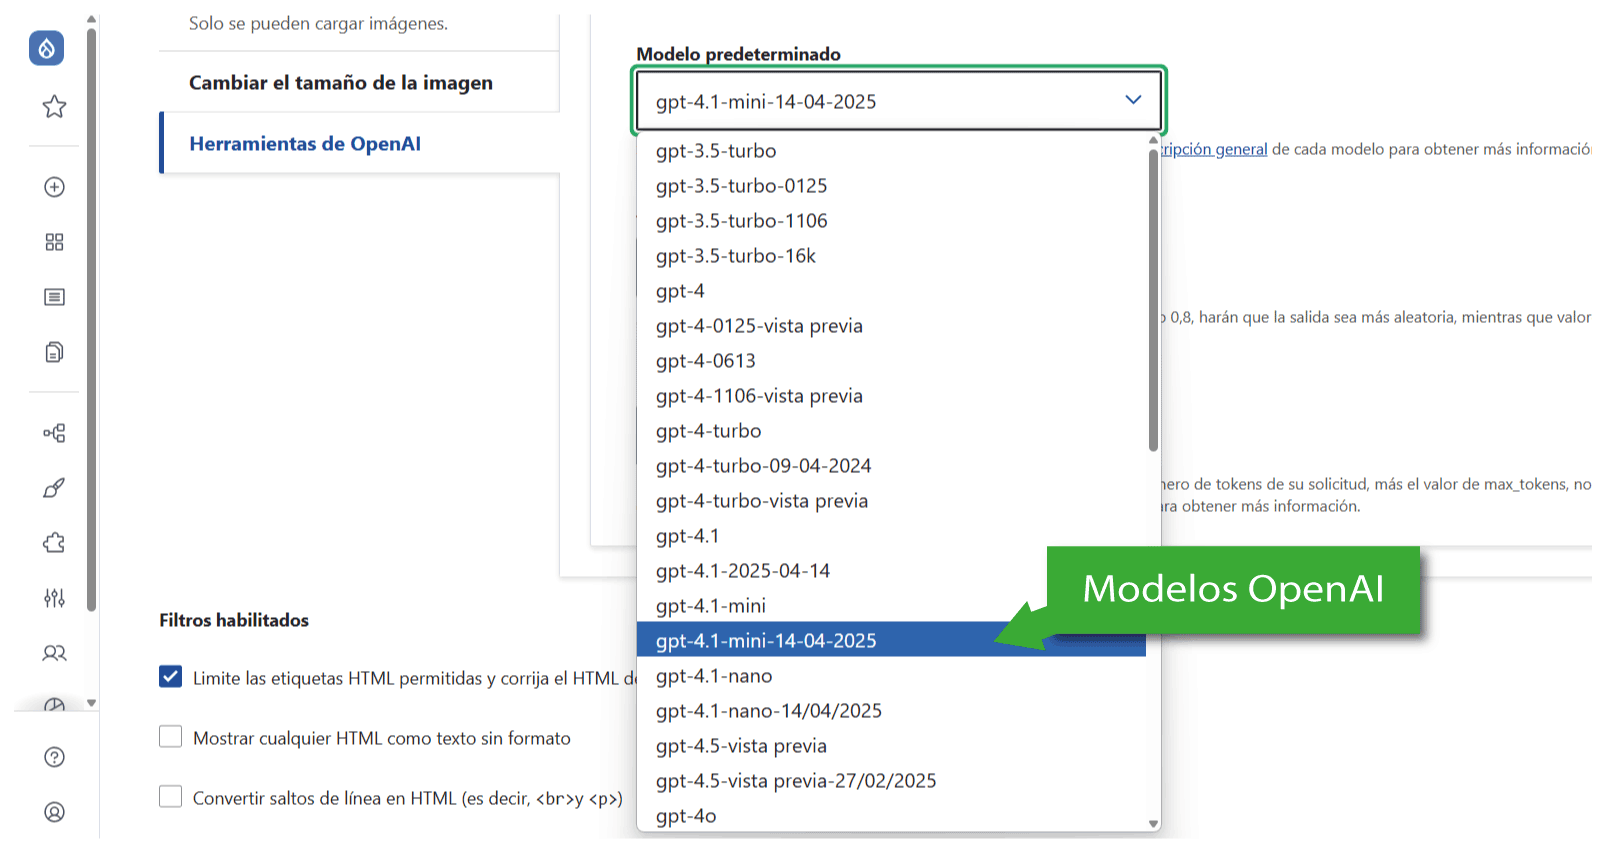Viewport: 1606px width, 853px height.
Task: Select 'gpt-4.5-vista previa-27/02/2025' option
Action: tap(891, 781)
